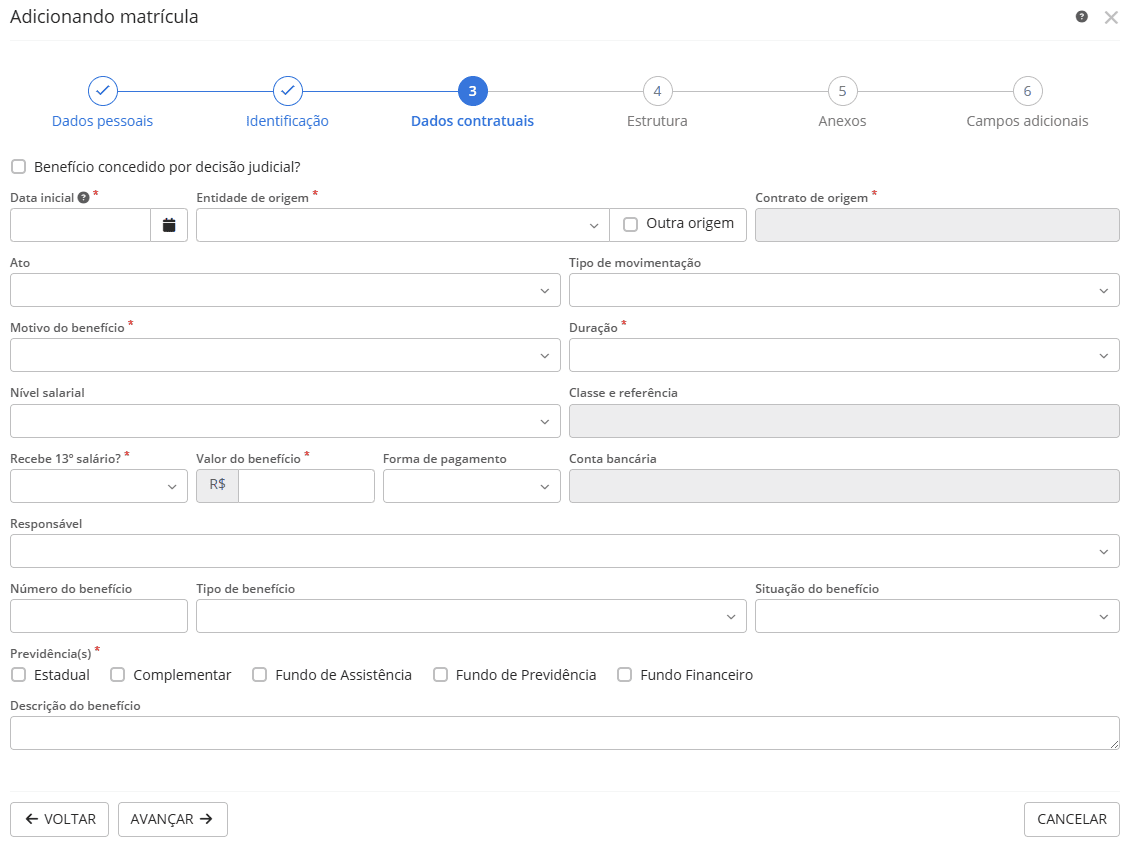Click the step 4 Estrutura circle
Viewport: 1132px width, 842px height.
[657, 91]
